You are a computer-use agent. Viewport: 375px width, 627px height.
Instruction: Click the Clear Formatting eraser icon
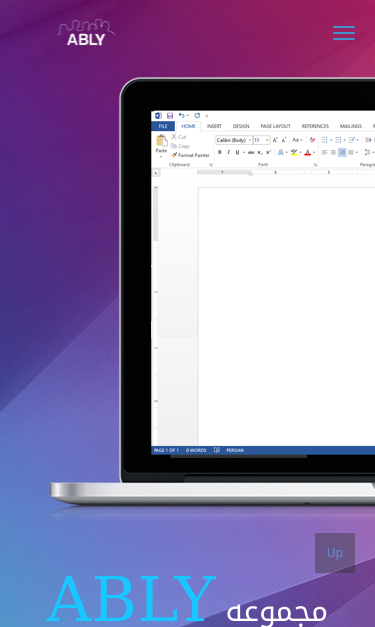coord(312,140)
